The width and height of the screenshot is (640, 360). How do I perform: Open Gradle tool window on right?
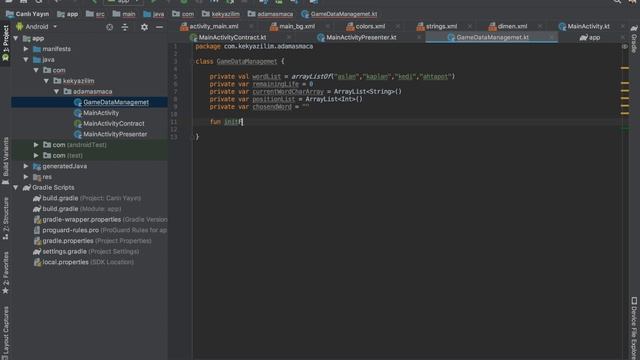point(634,39)
